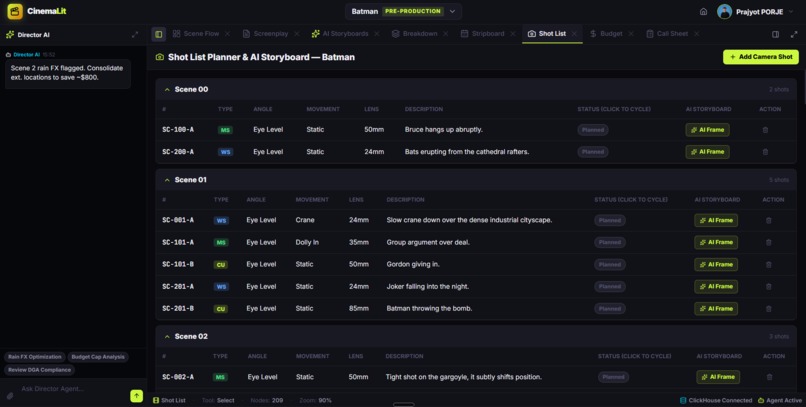Cycle the Planned status for SC-200-A

pos(593,152)
